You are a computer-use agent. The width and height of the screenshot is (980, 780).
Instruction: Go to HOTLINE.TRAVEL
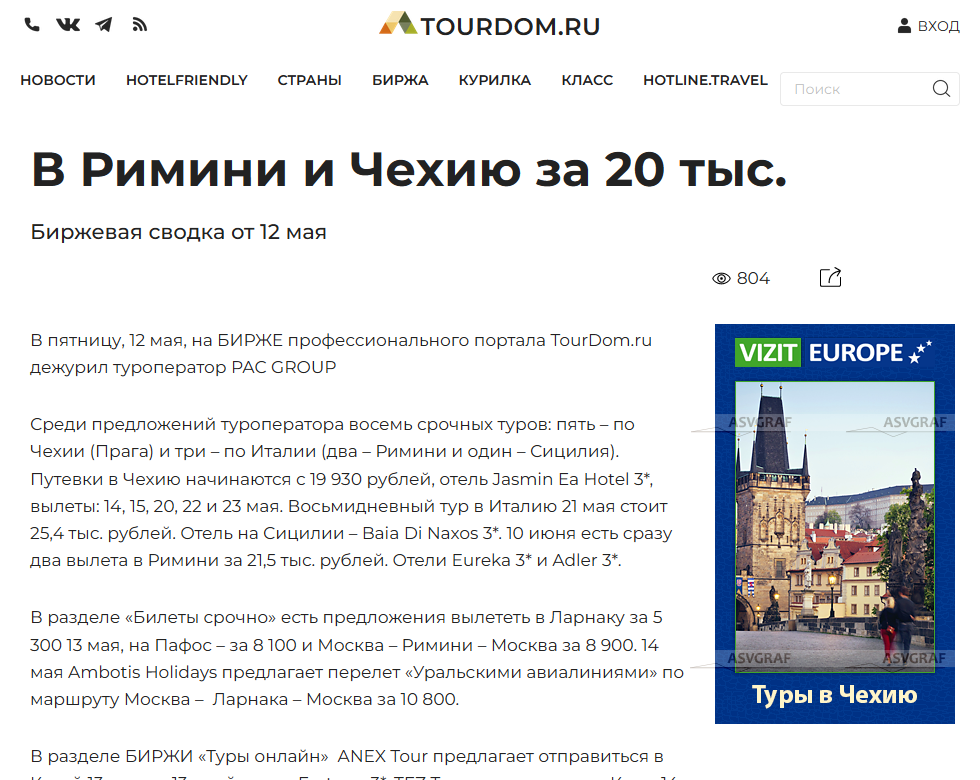pyautogui.click(x=705, y=81)
